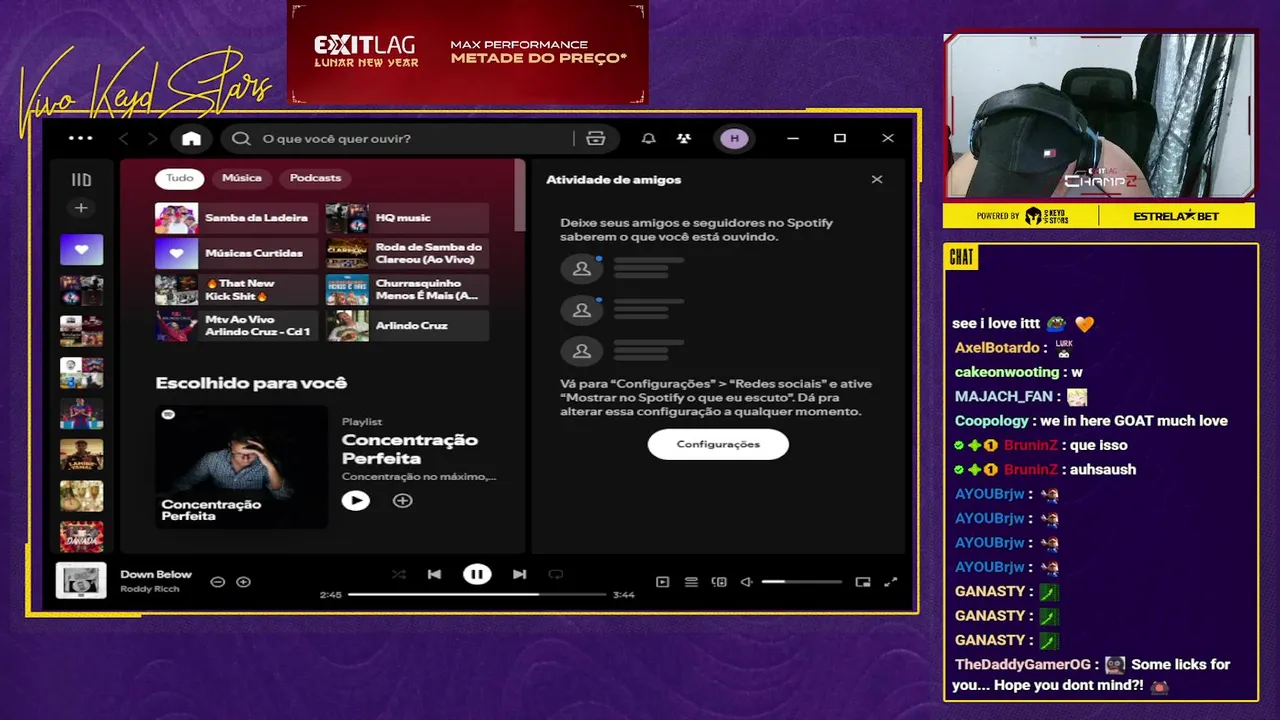Add Down Below to playlist with plus icon

243,581
